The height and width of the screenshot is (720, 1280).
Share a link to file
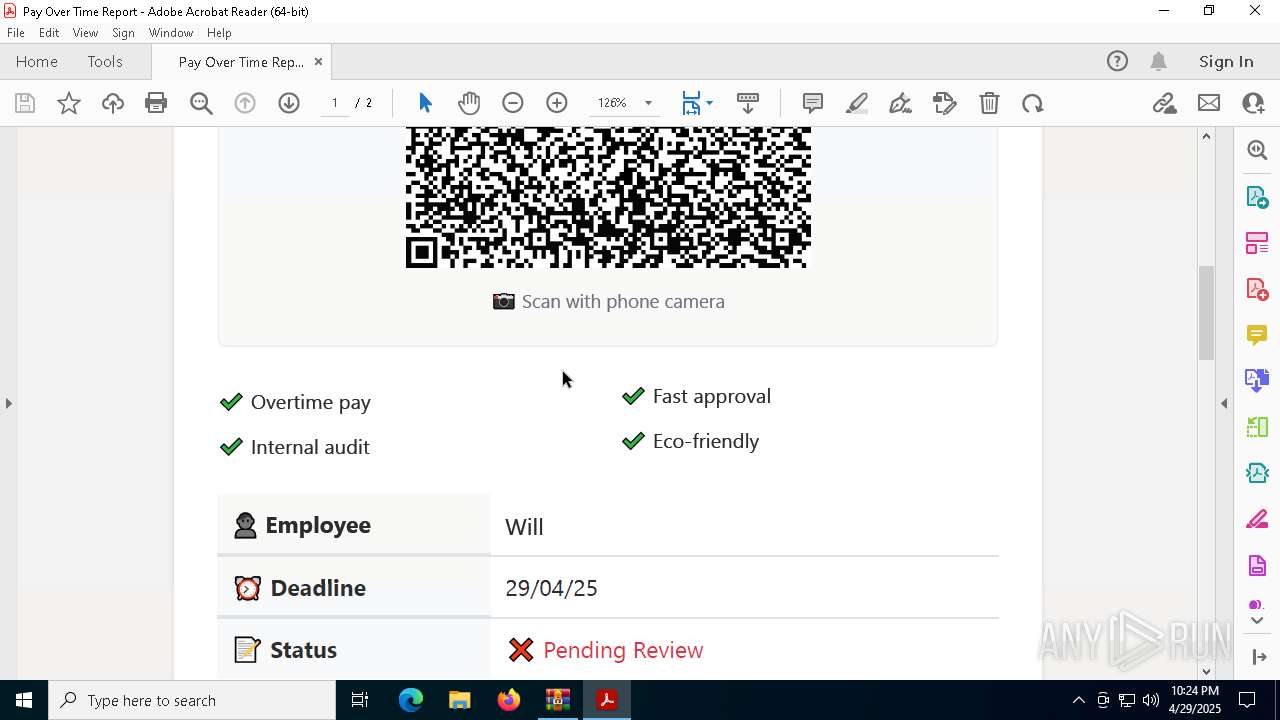pos(1164,103)
